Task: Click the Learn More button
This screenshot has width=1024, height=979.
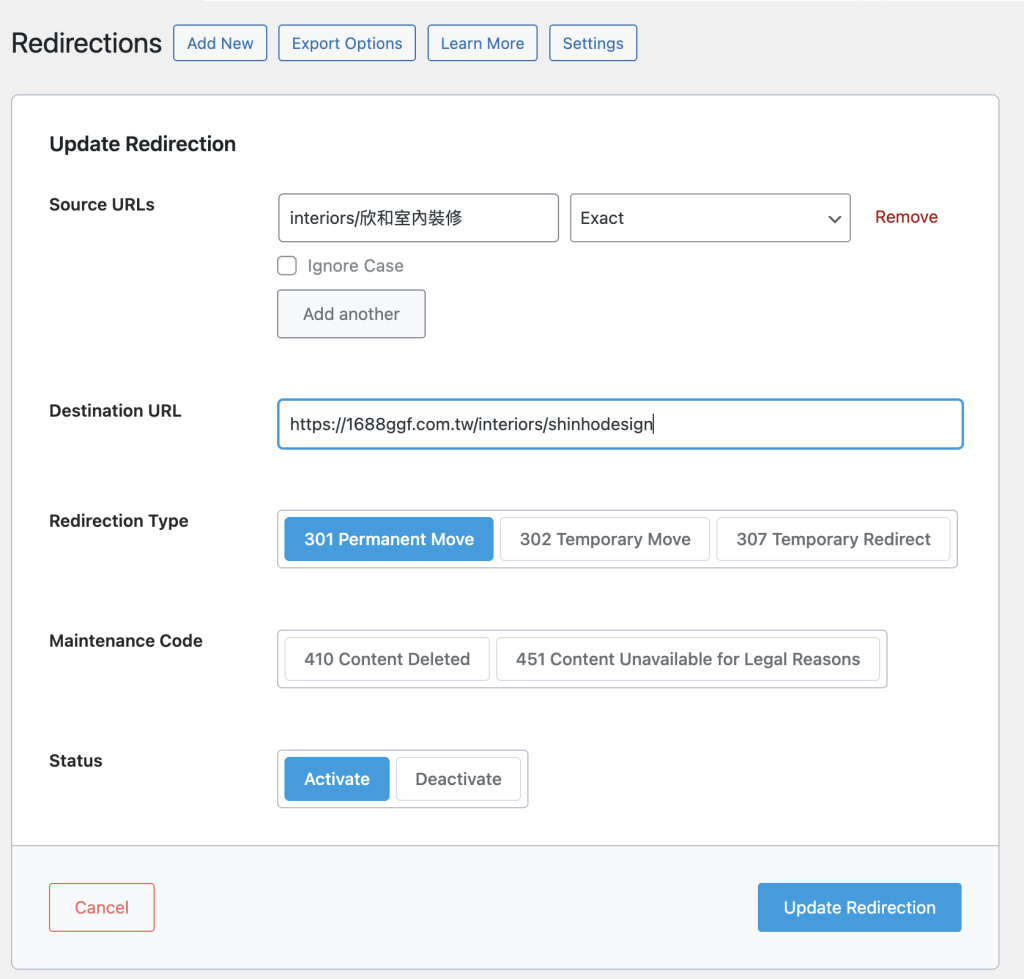Action: [x=482, y=43]
